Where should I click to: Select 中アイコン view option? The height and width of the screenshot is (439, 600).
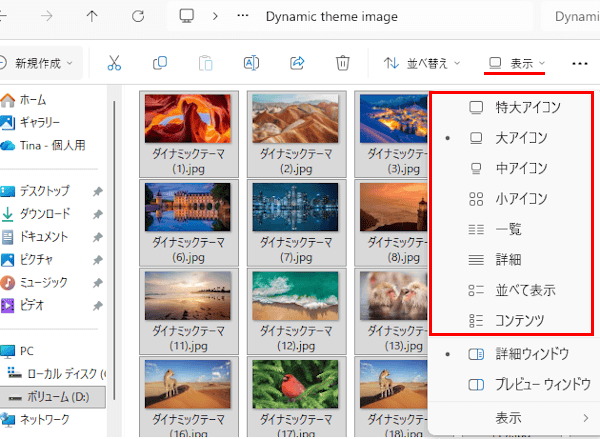[511, 168]
